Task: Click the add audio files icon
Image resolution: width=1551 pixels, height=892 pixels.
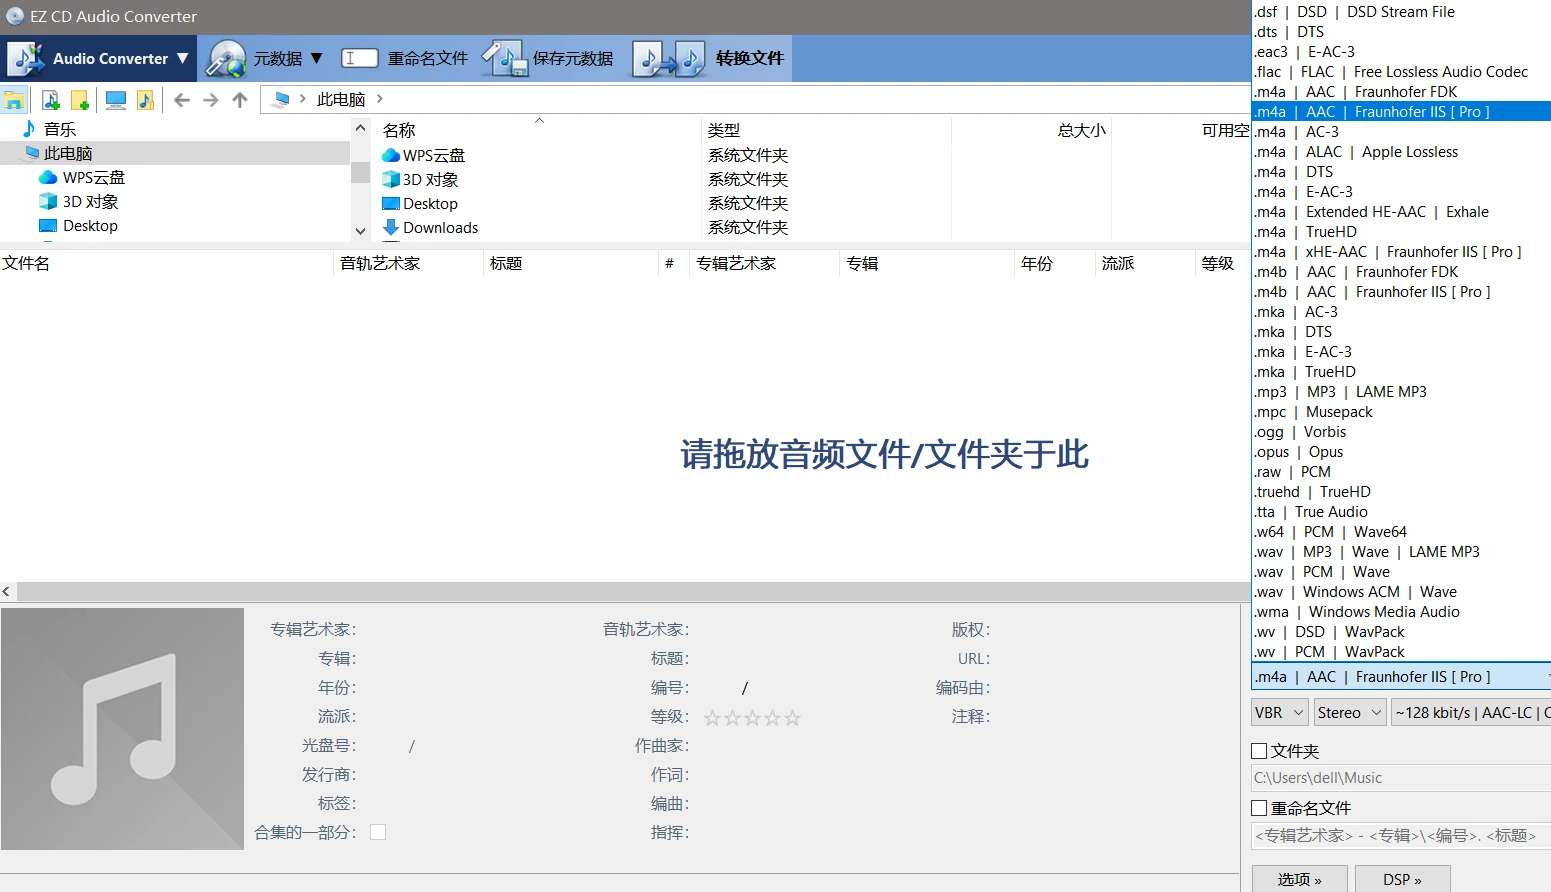Action: tap(50, 100)
